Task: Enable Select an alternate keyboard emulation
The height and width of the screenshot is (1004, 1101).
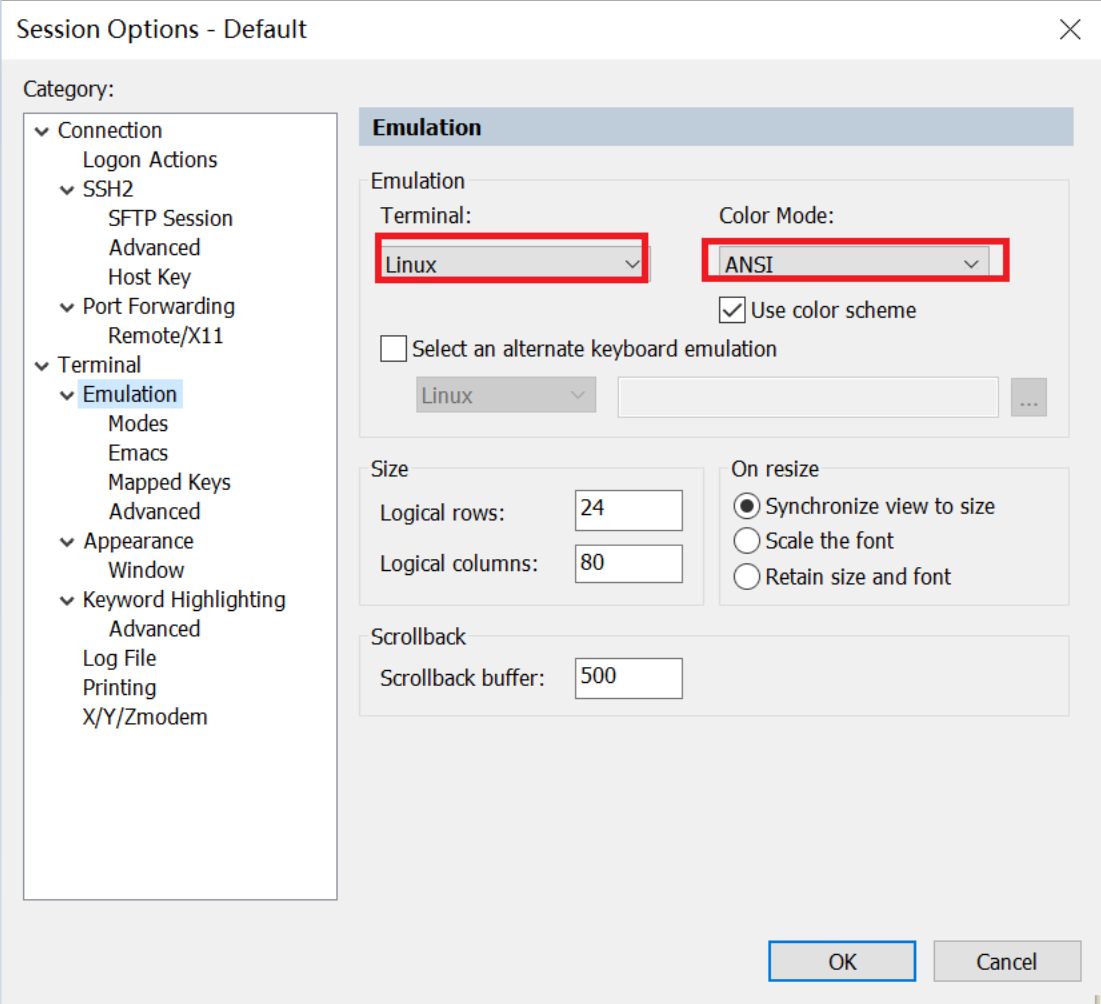Action: tap(395, 349)
